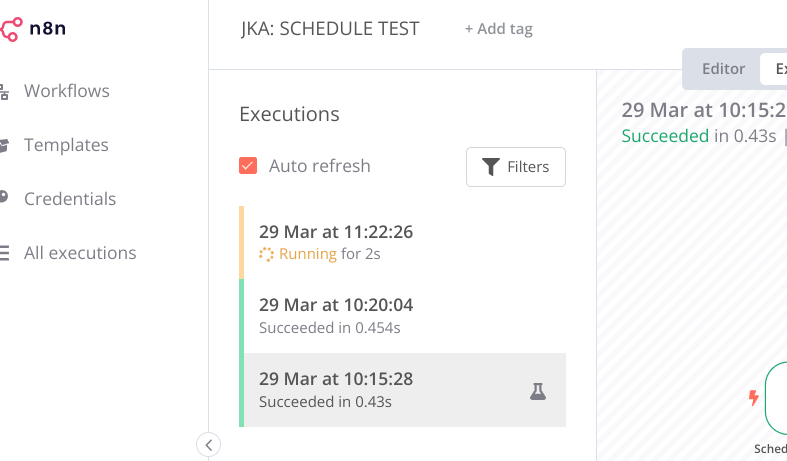Select the 29 Mar 10:15:28 execution
This screenshot has width=787, height=461.
coord(403,390)
